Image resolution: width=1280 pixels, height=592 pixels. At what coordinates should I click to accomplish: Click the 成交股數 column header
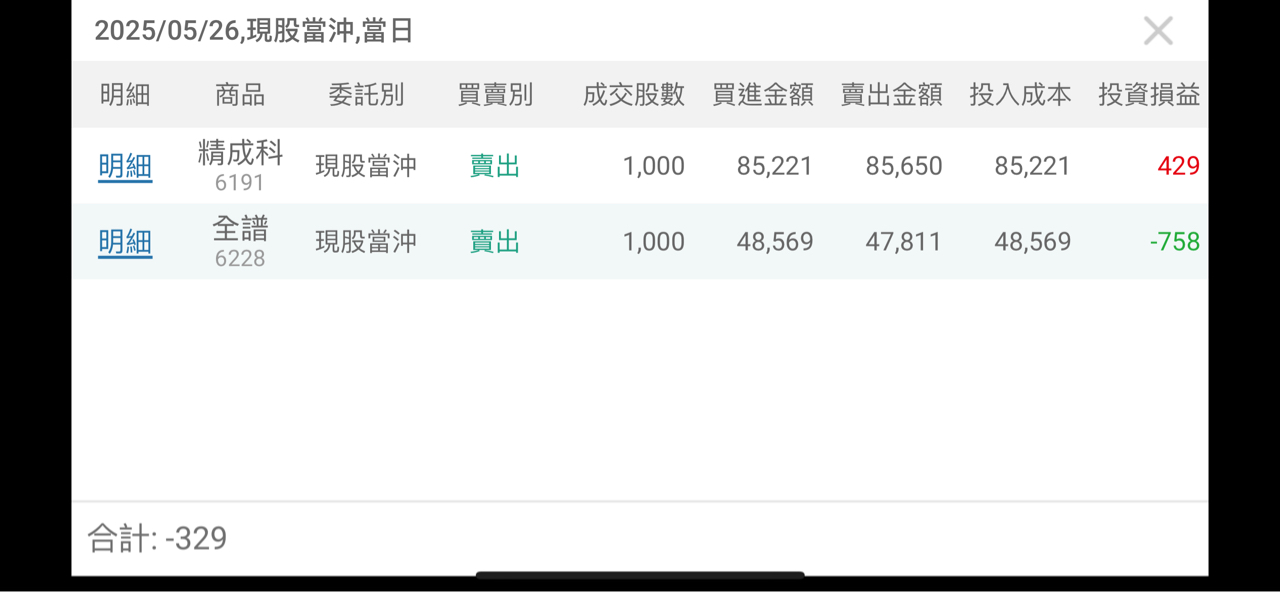pyautogui.click(x=634, y=95)
